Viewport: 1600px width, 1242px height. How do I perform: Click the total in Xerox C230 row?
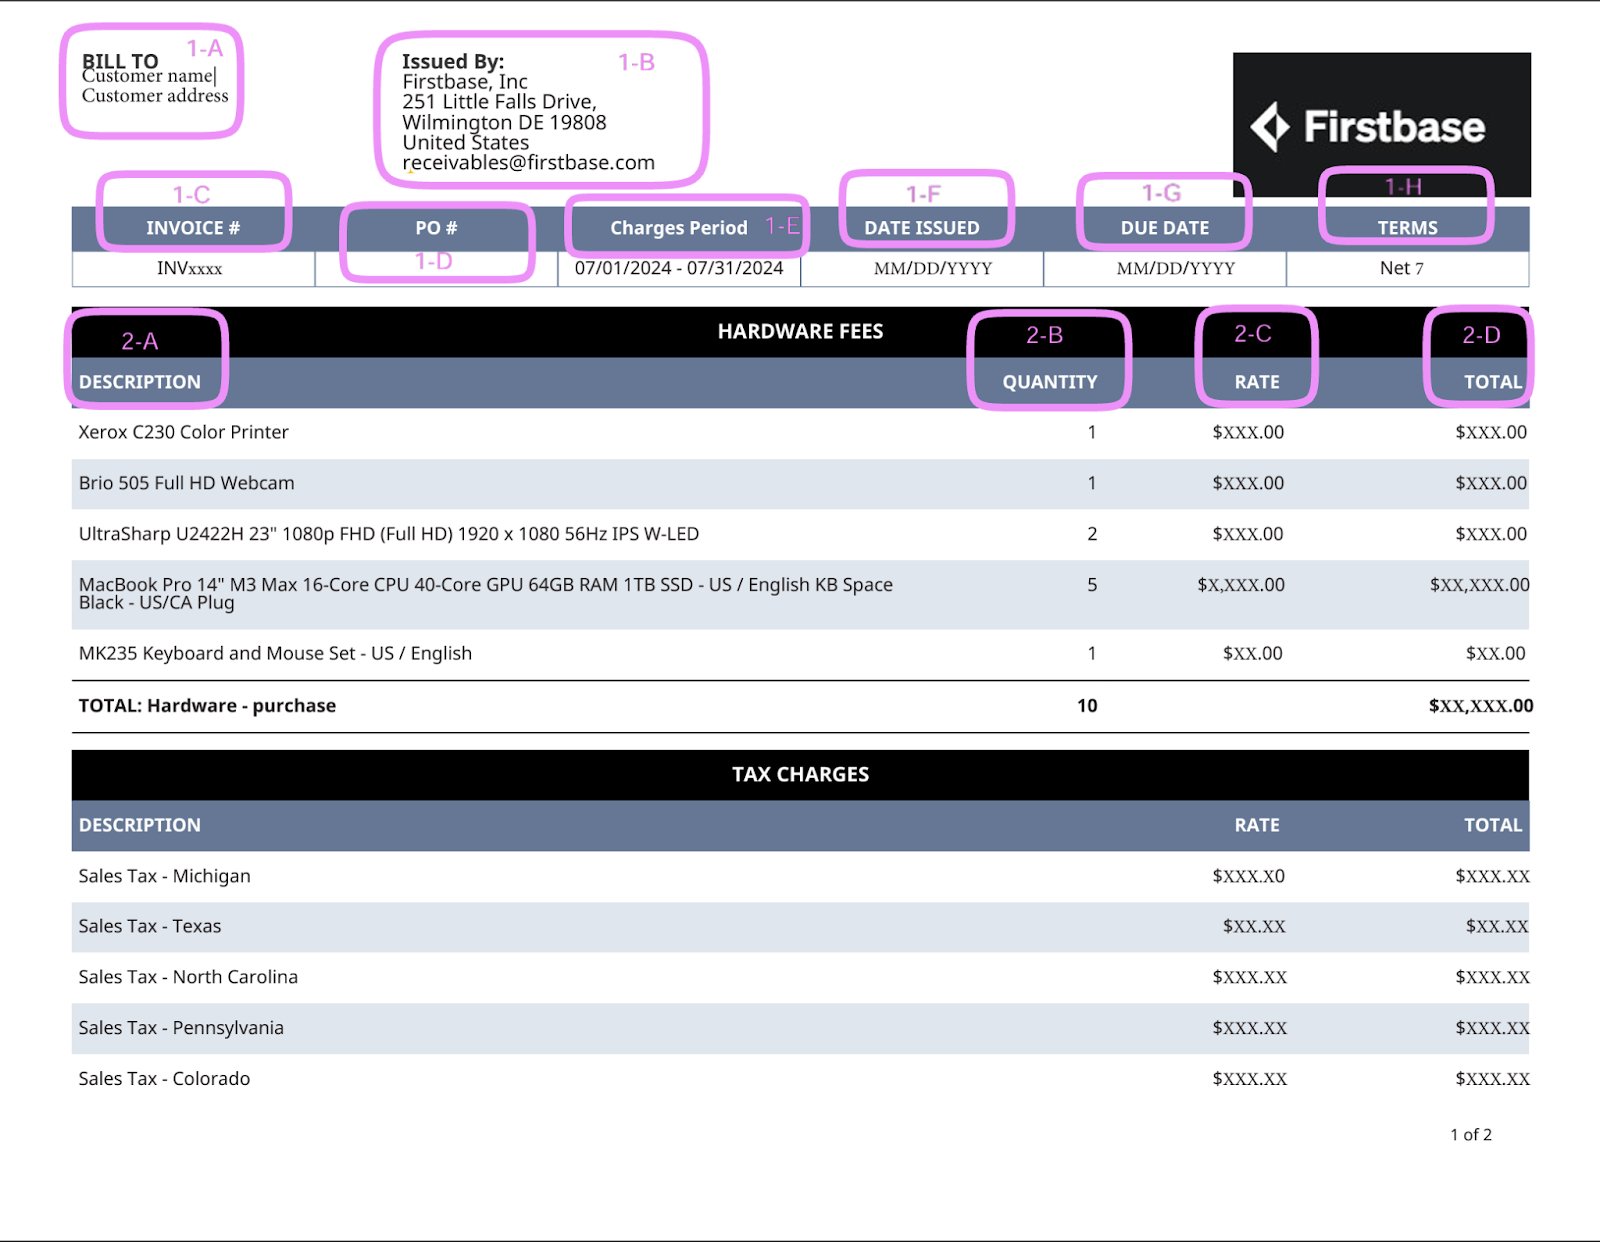(x=1491, y=432)
